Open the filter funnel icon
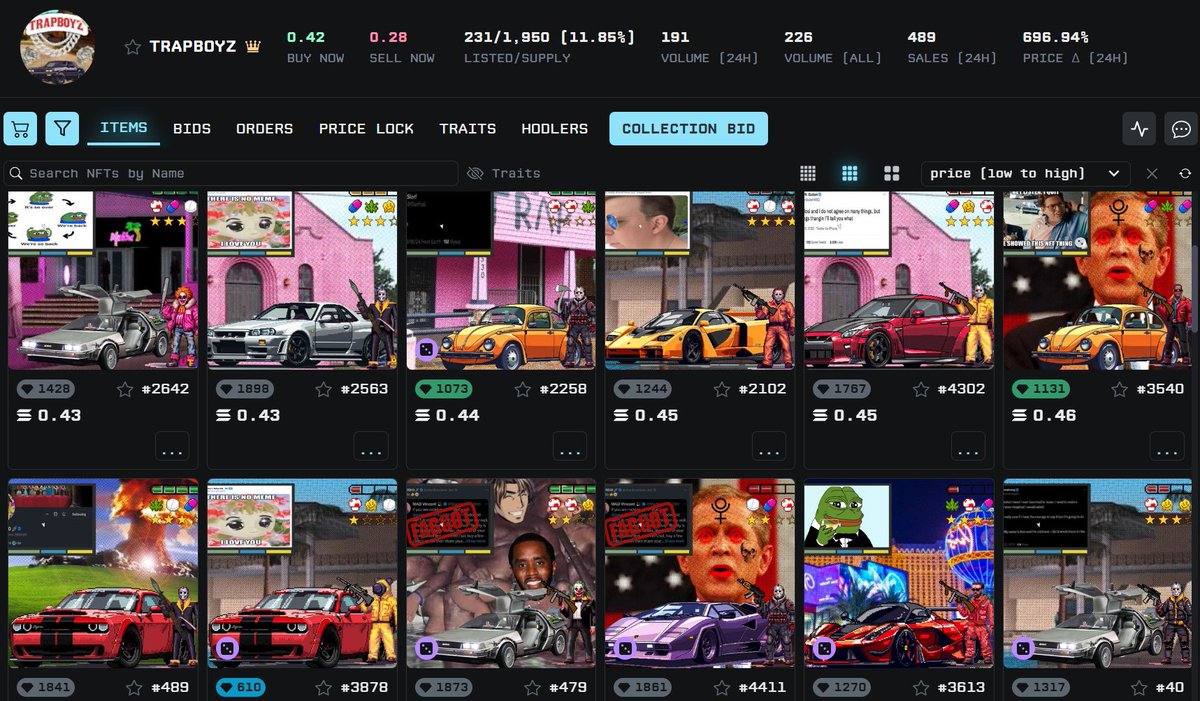1200x701 pixels. click(x=62, y=128)
